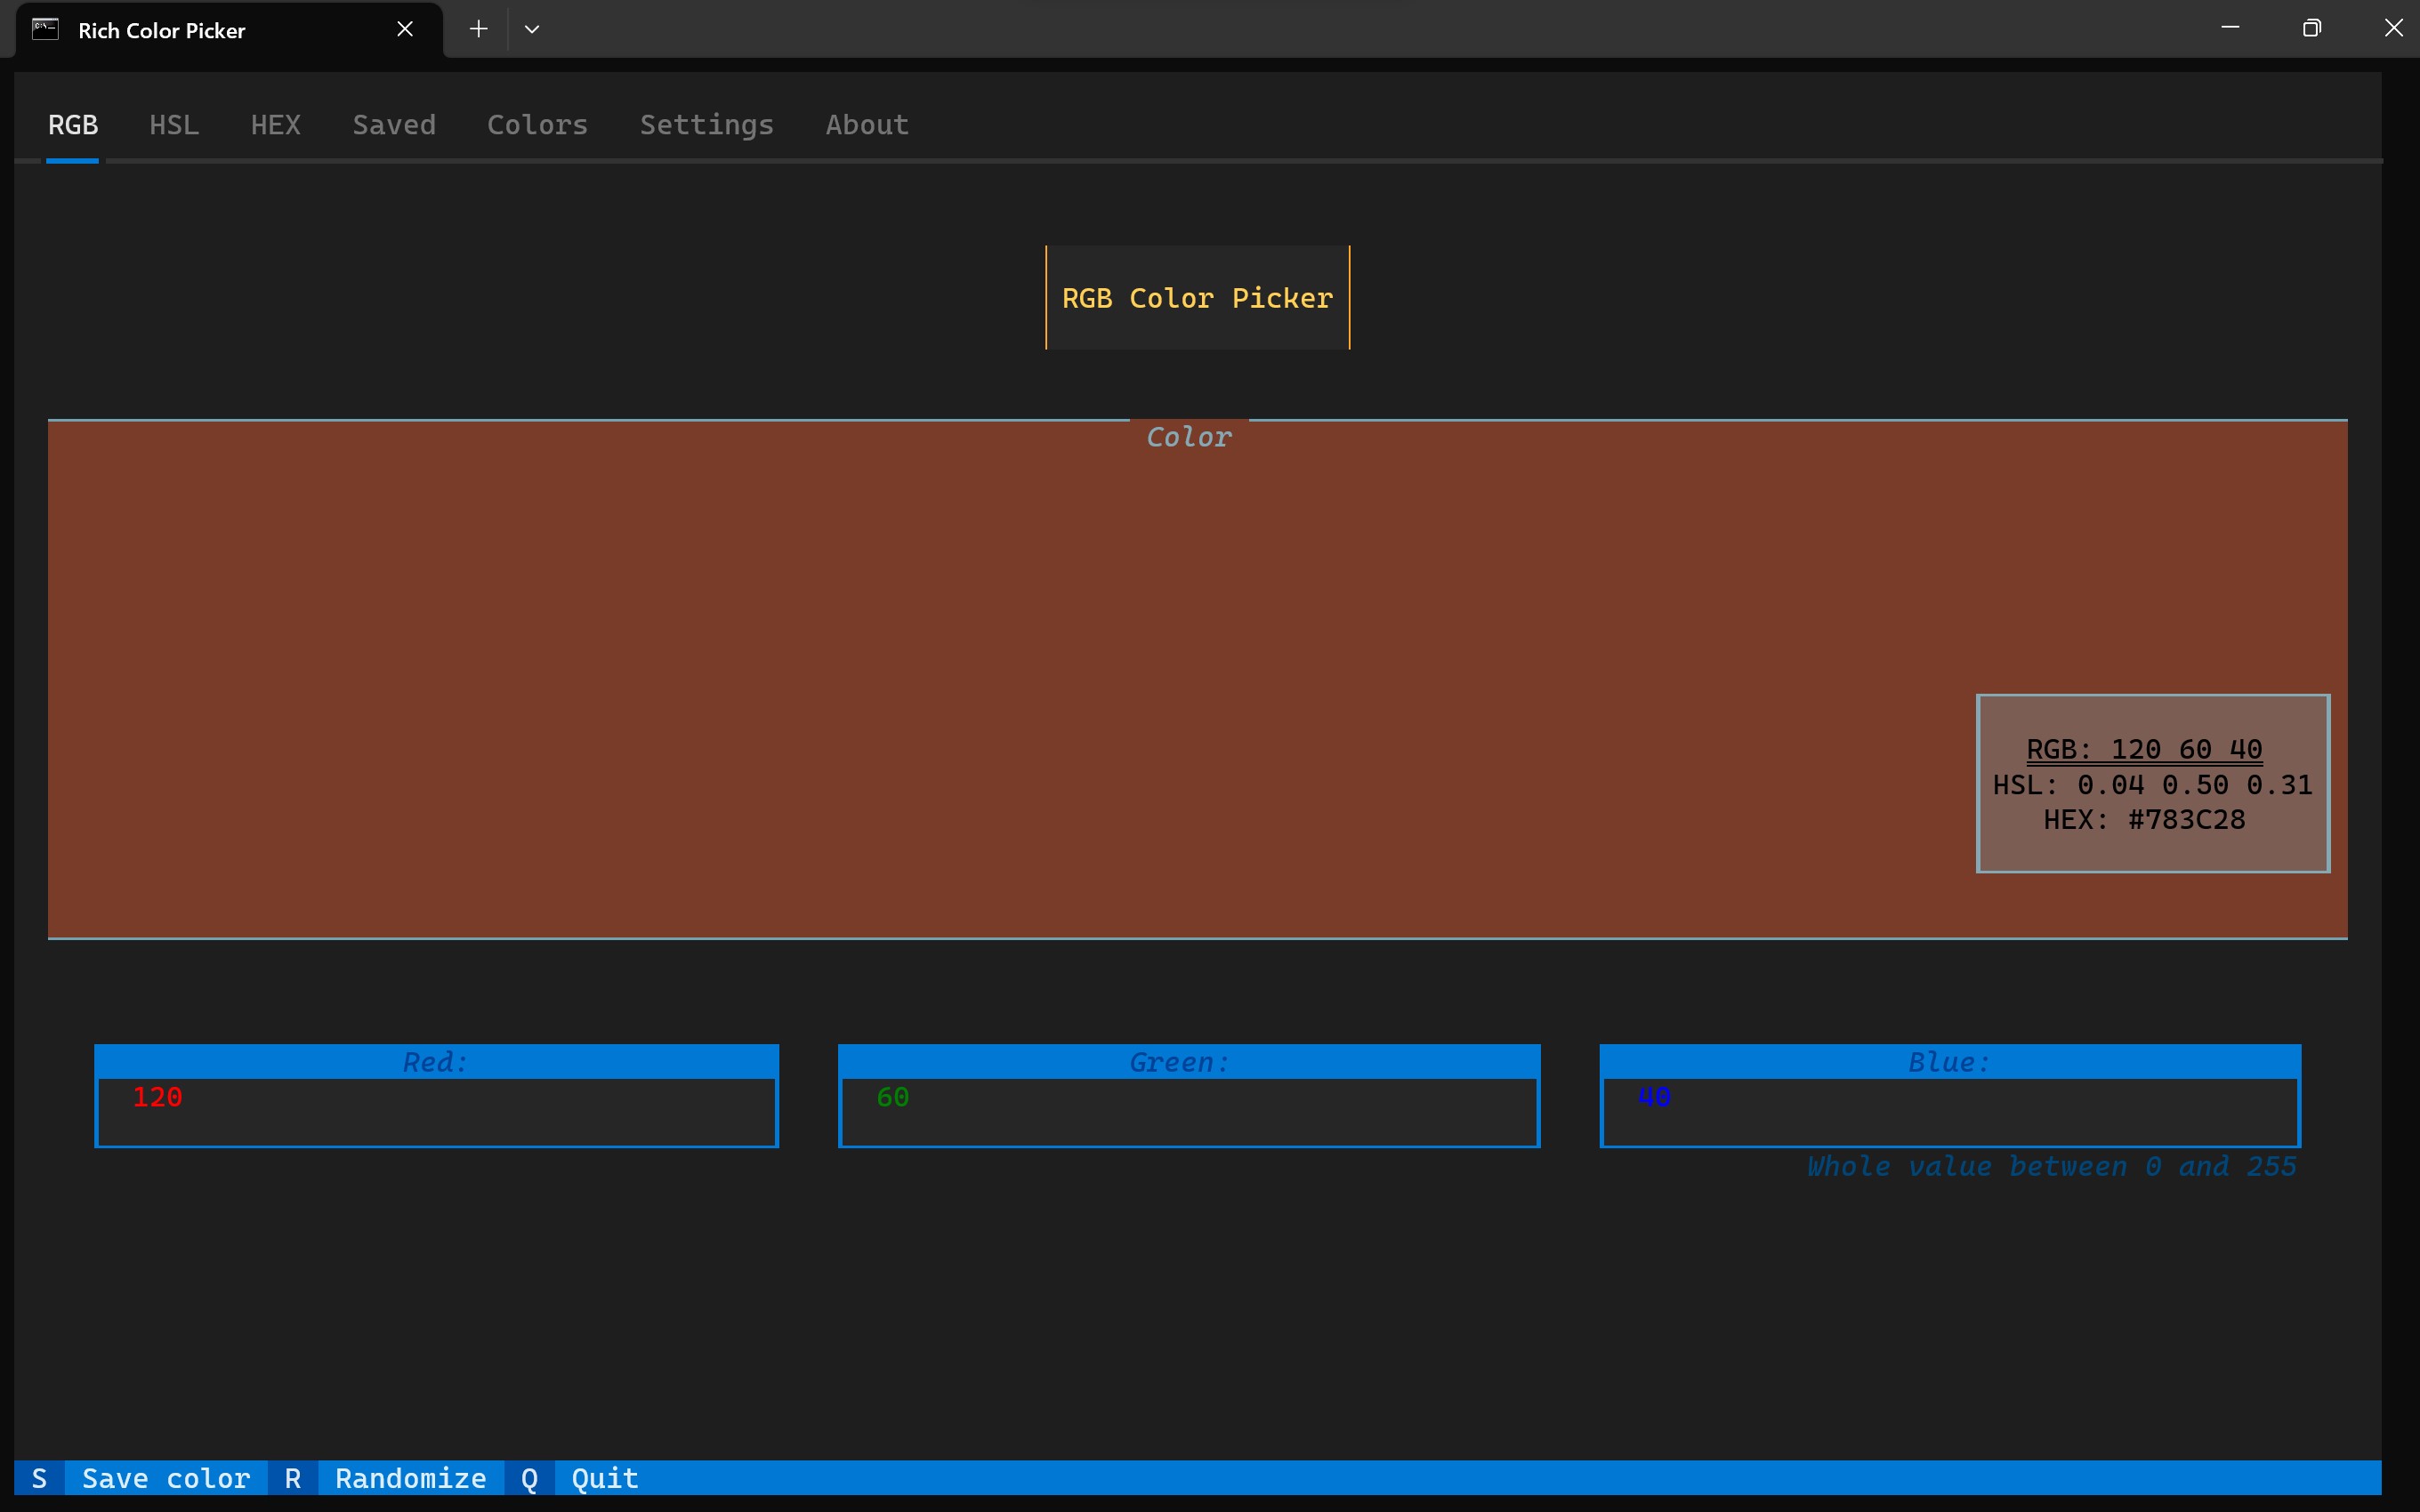Click into the Green value input
2420x1512 pixels.
[1188, 1110]
